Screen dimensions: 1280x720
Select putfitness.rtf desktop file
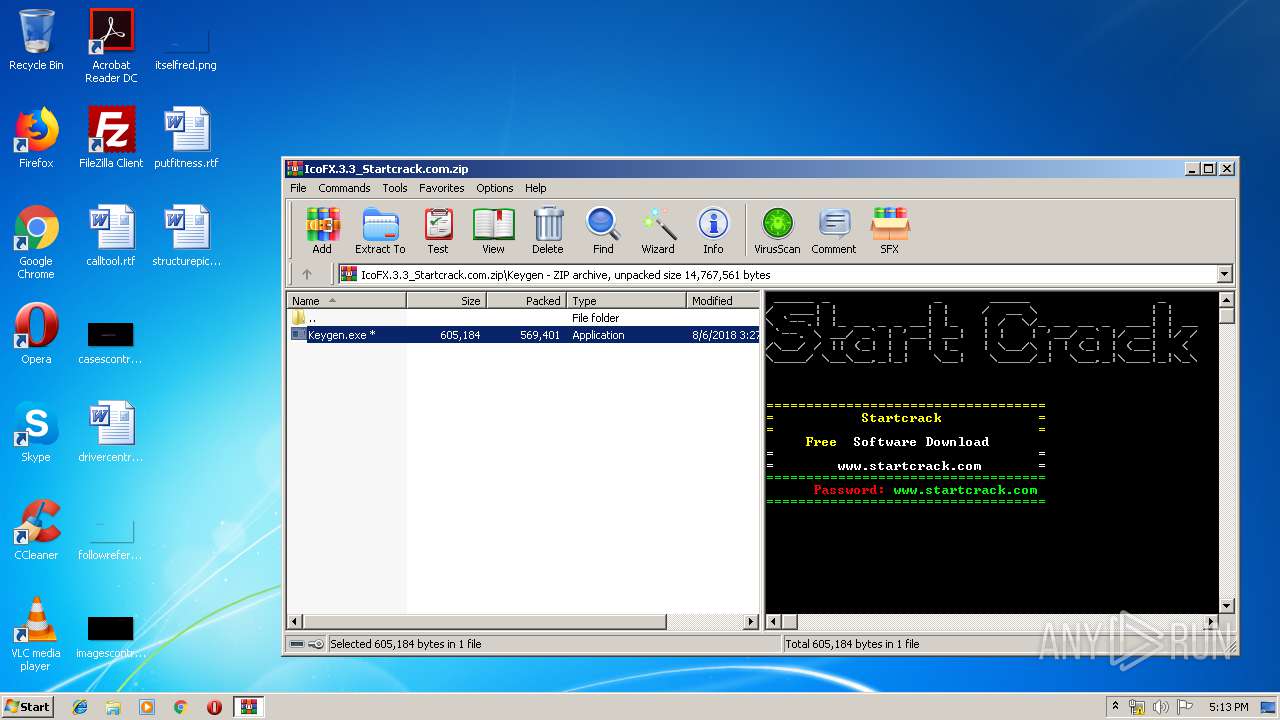186,138
